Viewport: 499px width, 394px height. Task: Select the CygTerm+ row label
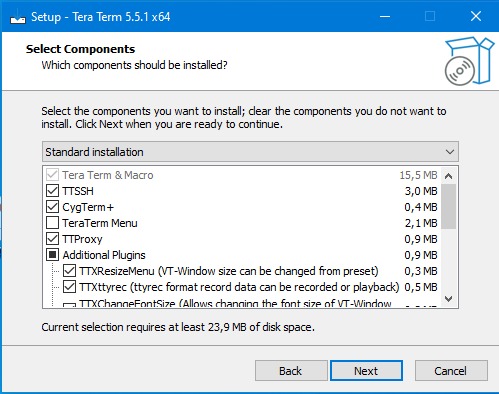coord(88,207)
